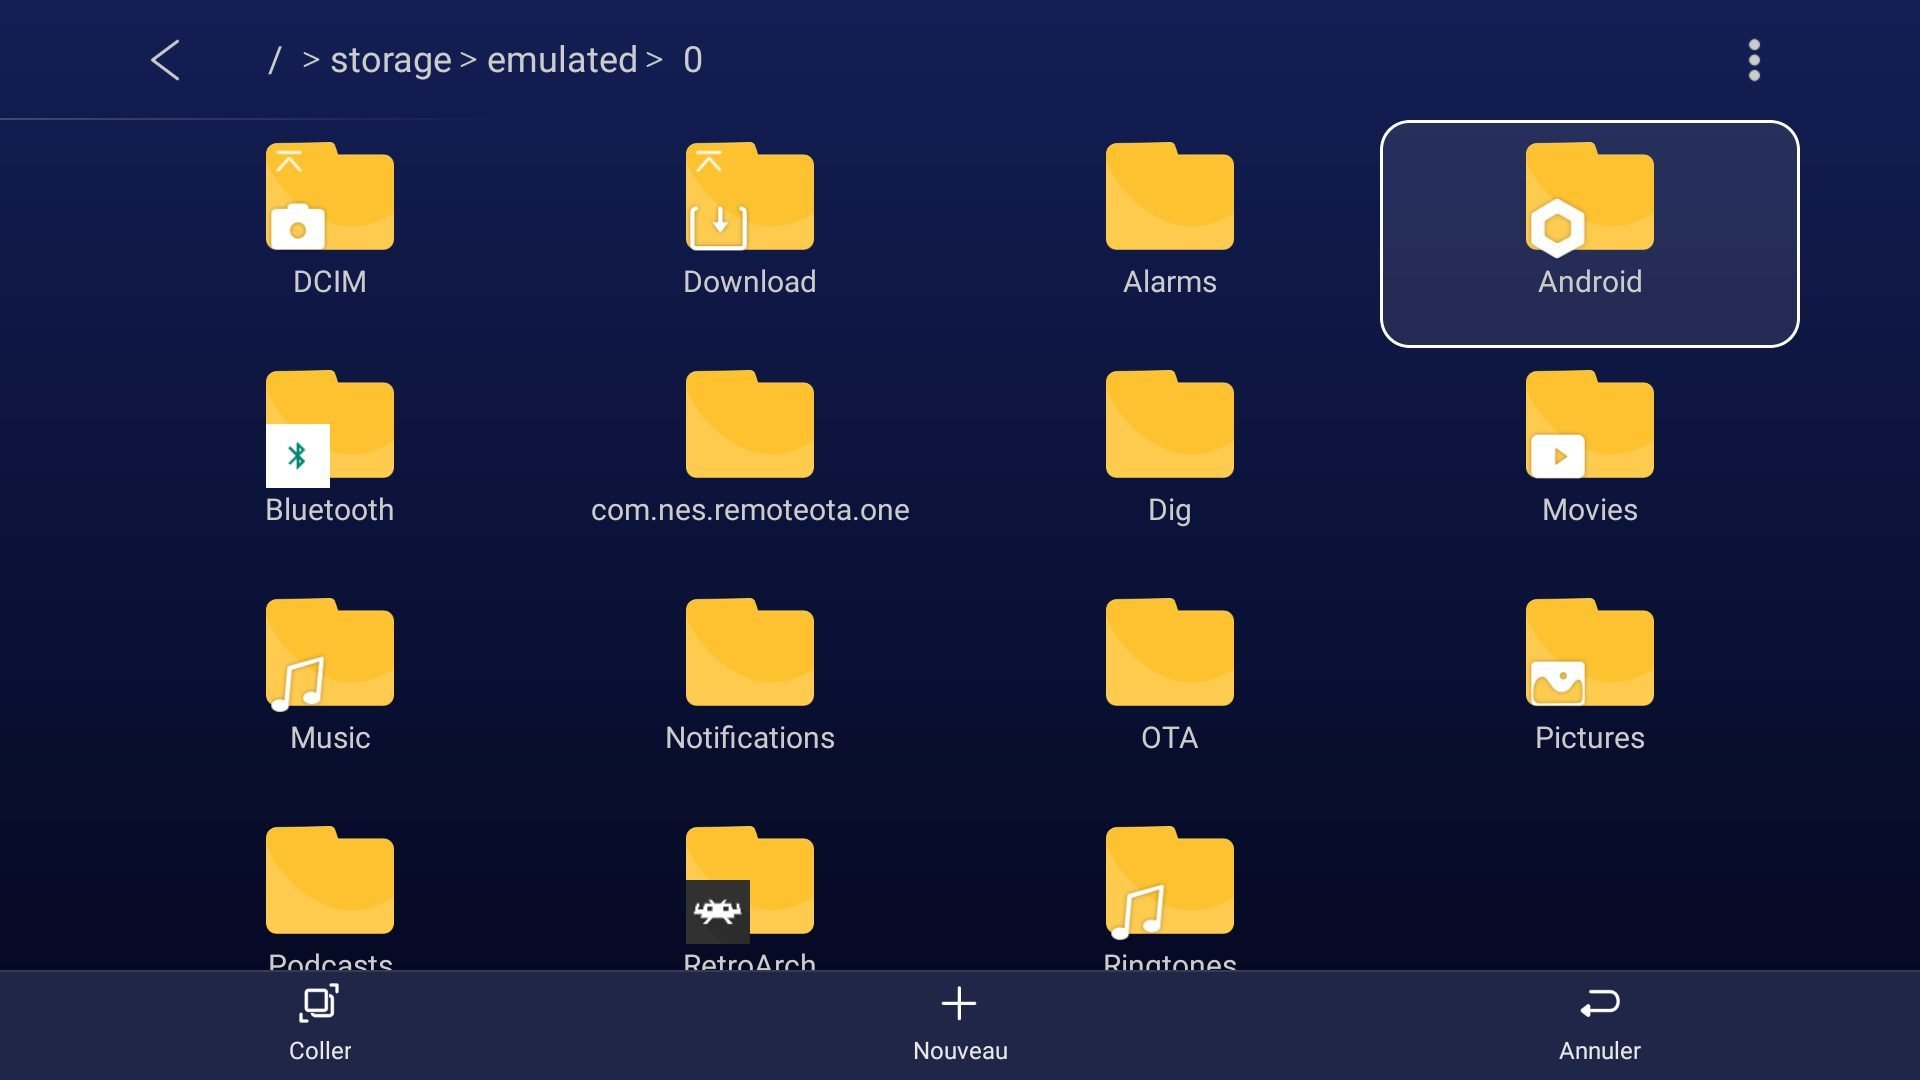Click the com.nes.remoteota.one name label

(x=750, y=510)
